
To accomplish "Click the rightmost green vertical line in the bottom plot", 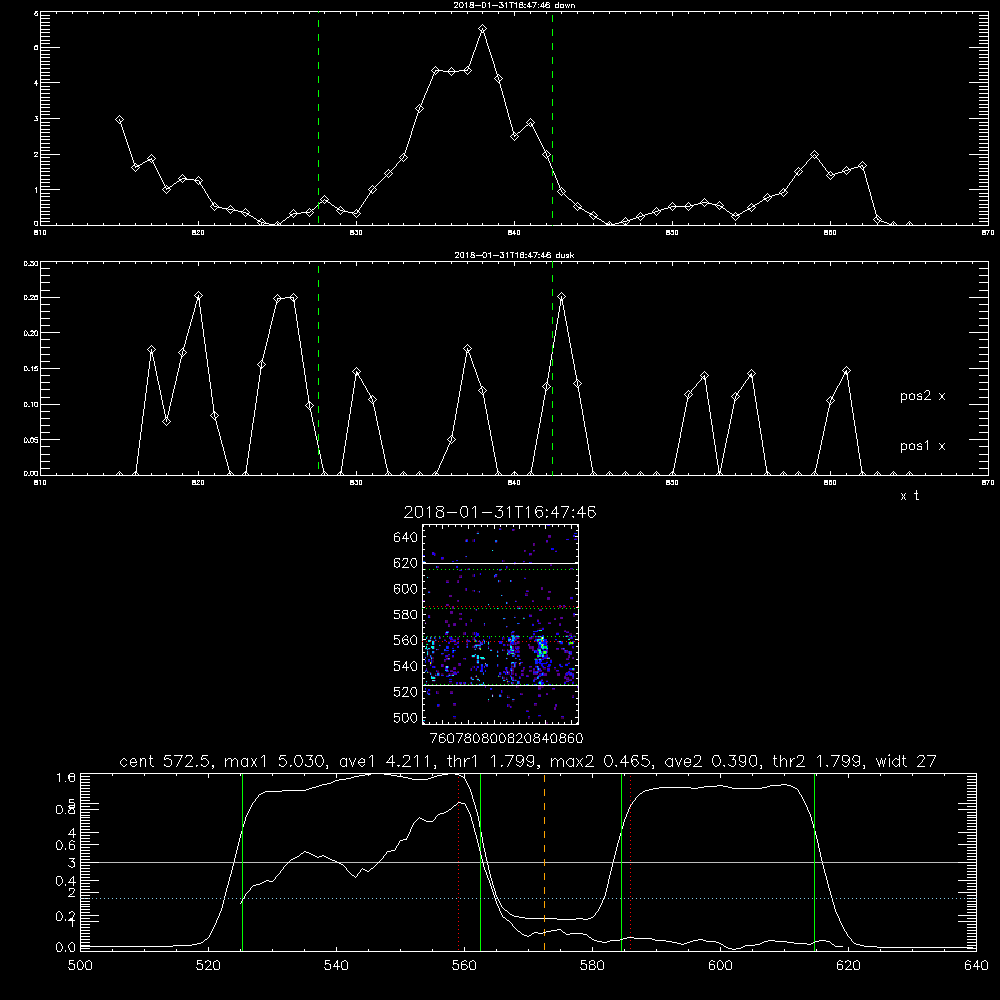I will point(814,861).
